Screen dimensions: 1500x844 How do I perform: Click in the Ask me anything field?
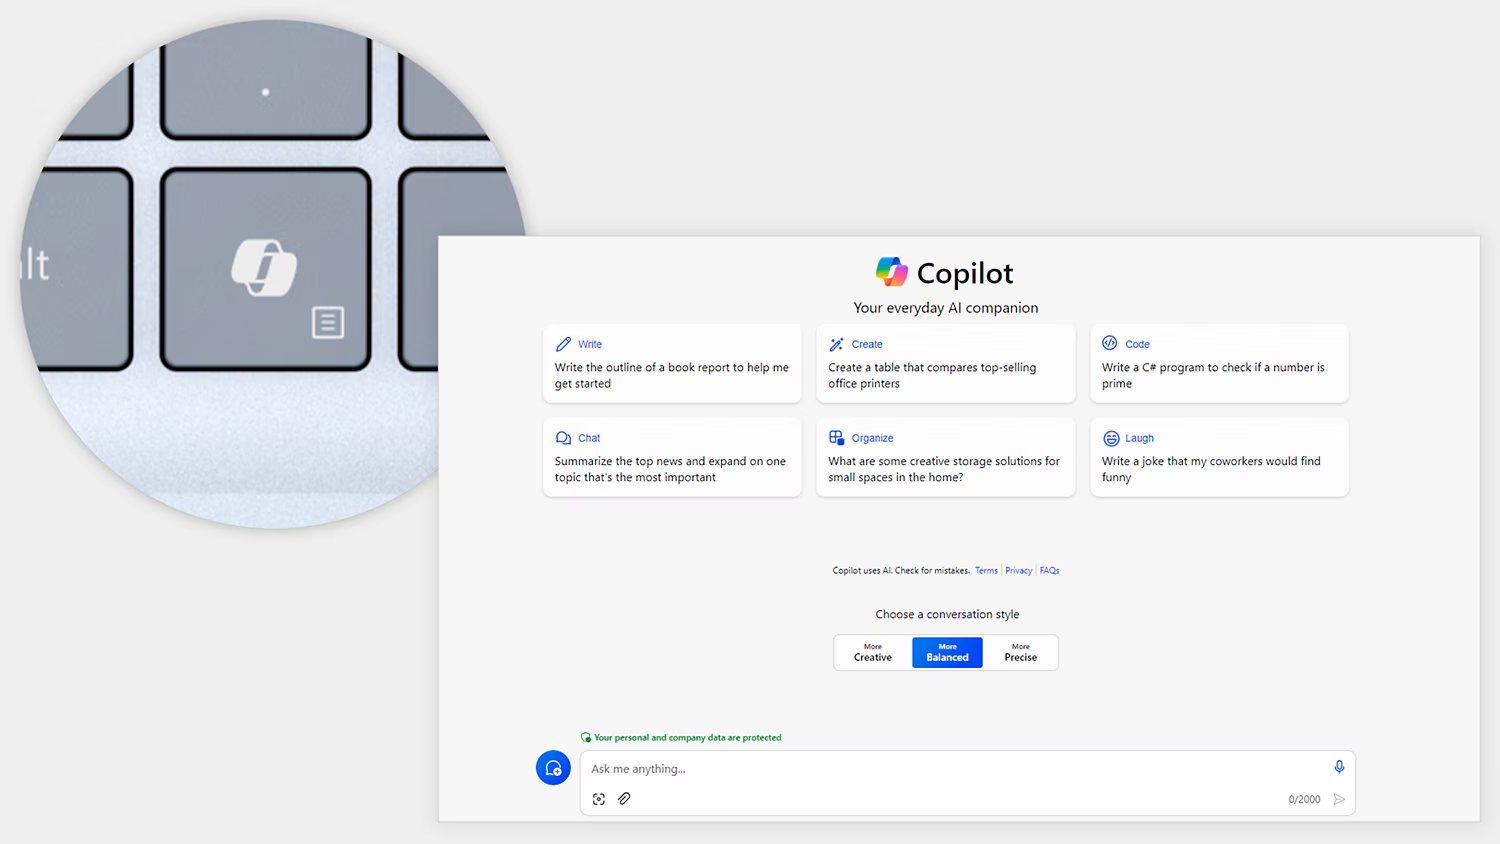(950, 769)
